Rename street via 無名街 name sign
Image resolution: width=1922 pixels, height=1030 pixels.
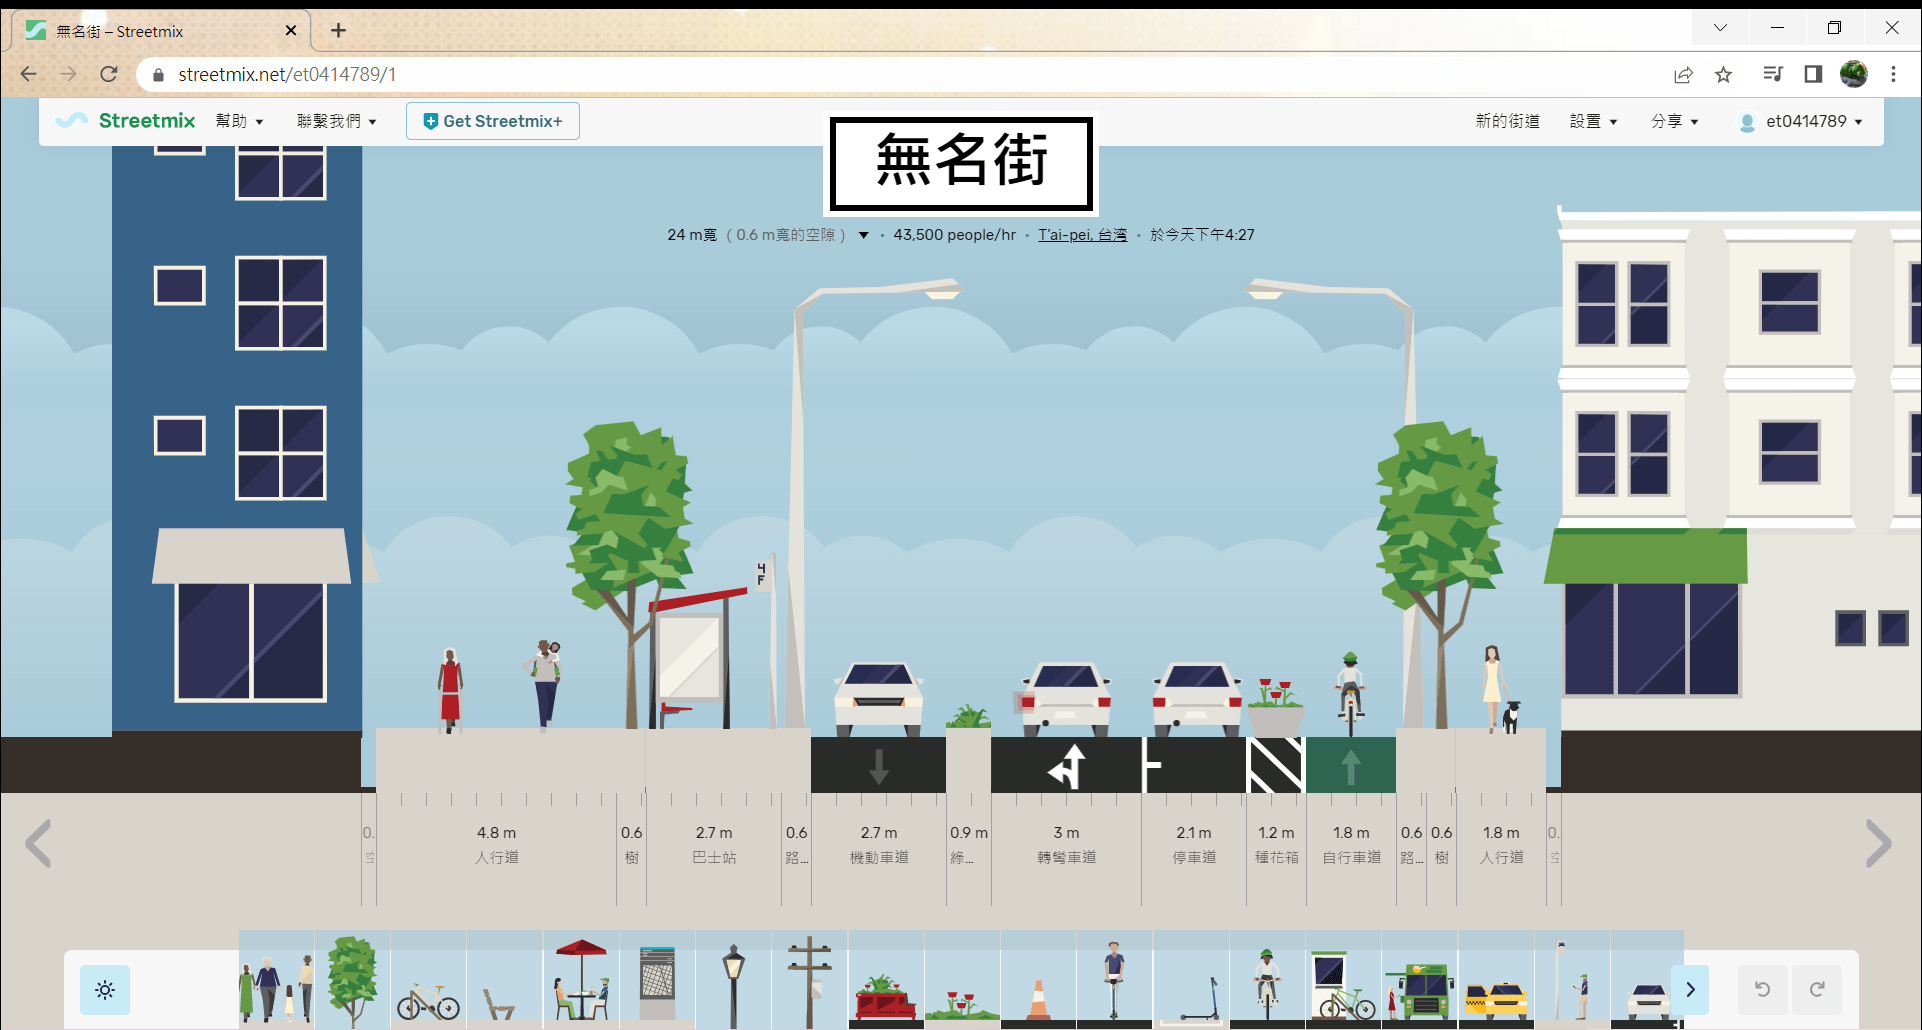coord(961,163)
